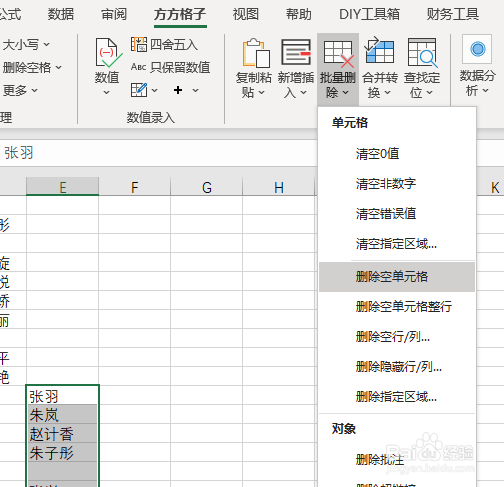The height and width of the screenshot is (487, 504).
Task: Expand the 数据分析 dropdown label
Action: point(477,83)
